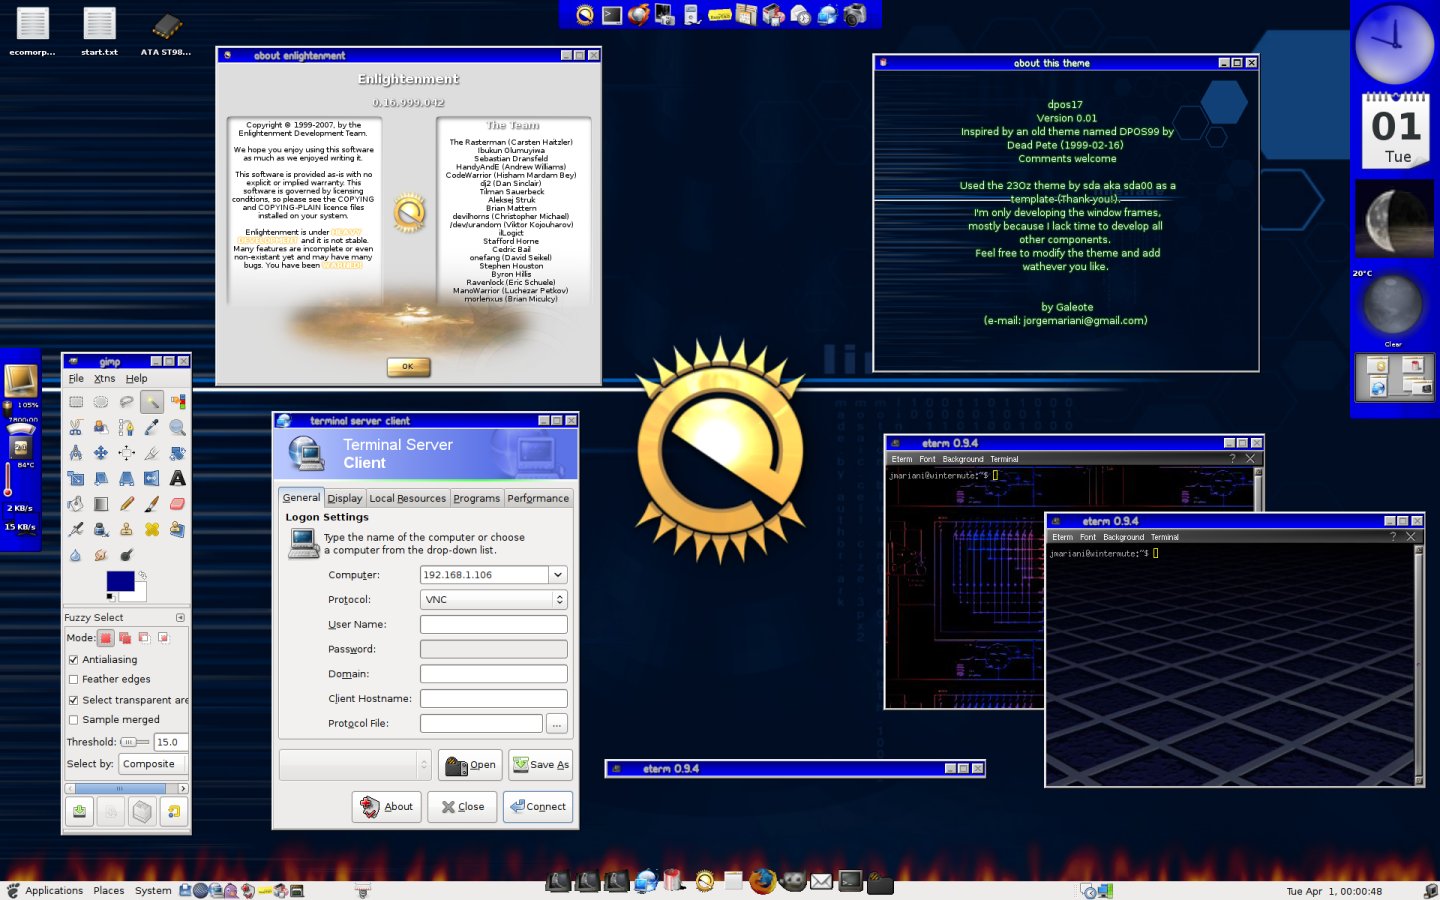Click the terminal icon in top launcher bar

[612, 14]
